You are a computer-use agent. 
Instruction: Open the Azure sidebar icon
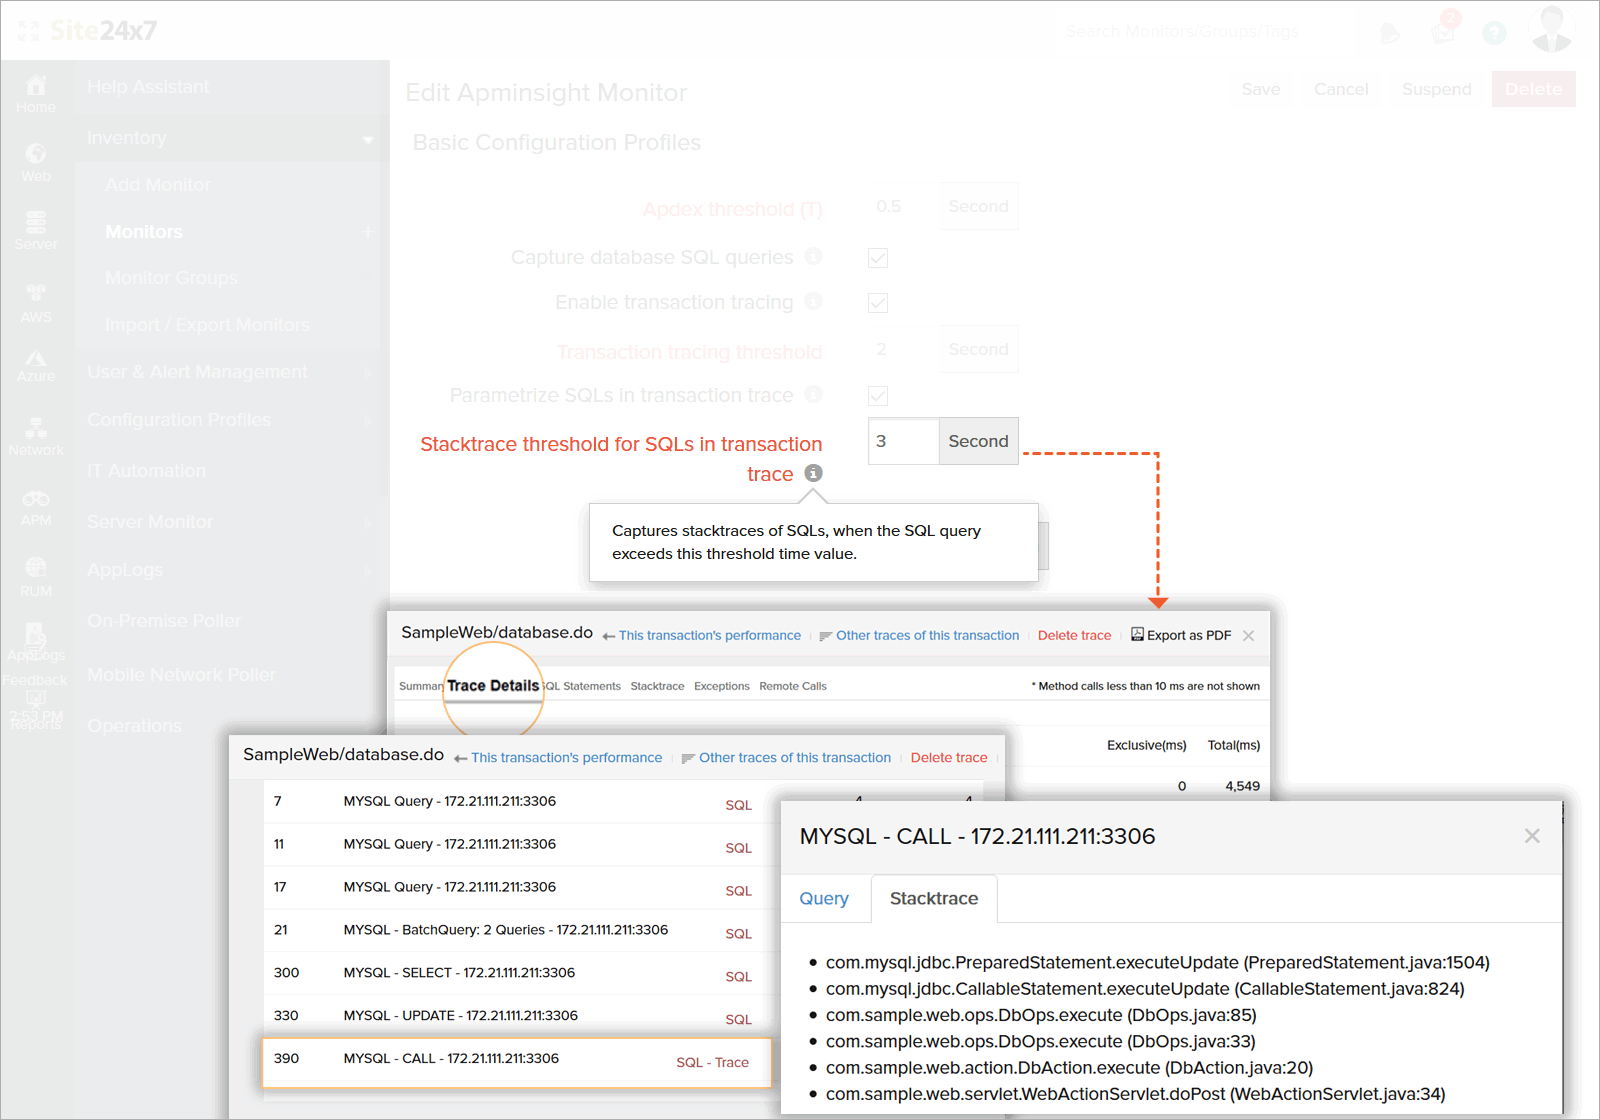(x=36, y=366)
